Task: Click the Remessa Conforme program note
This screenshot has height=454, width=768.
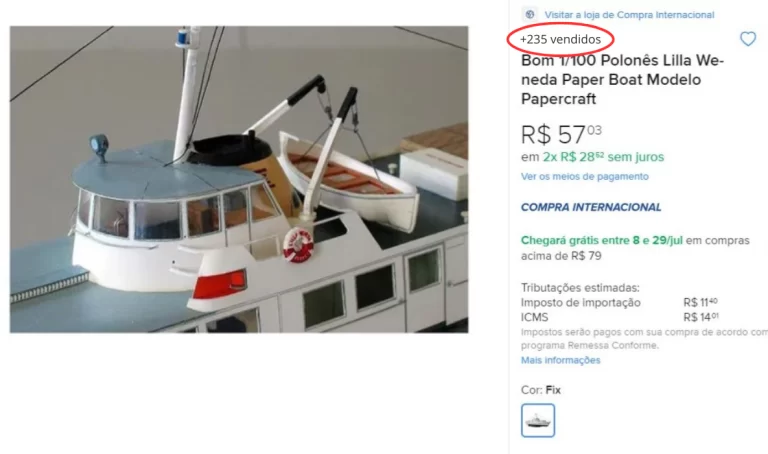Action: pyautogui.click(x=644, y=338)
